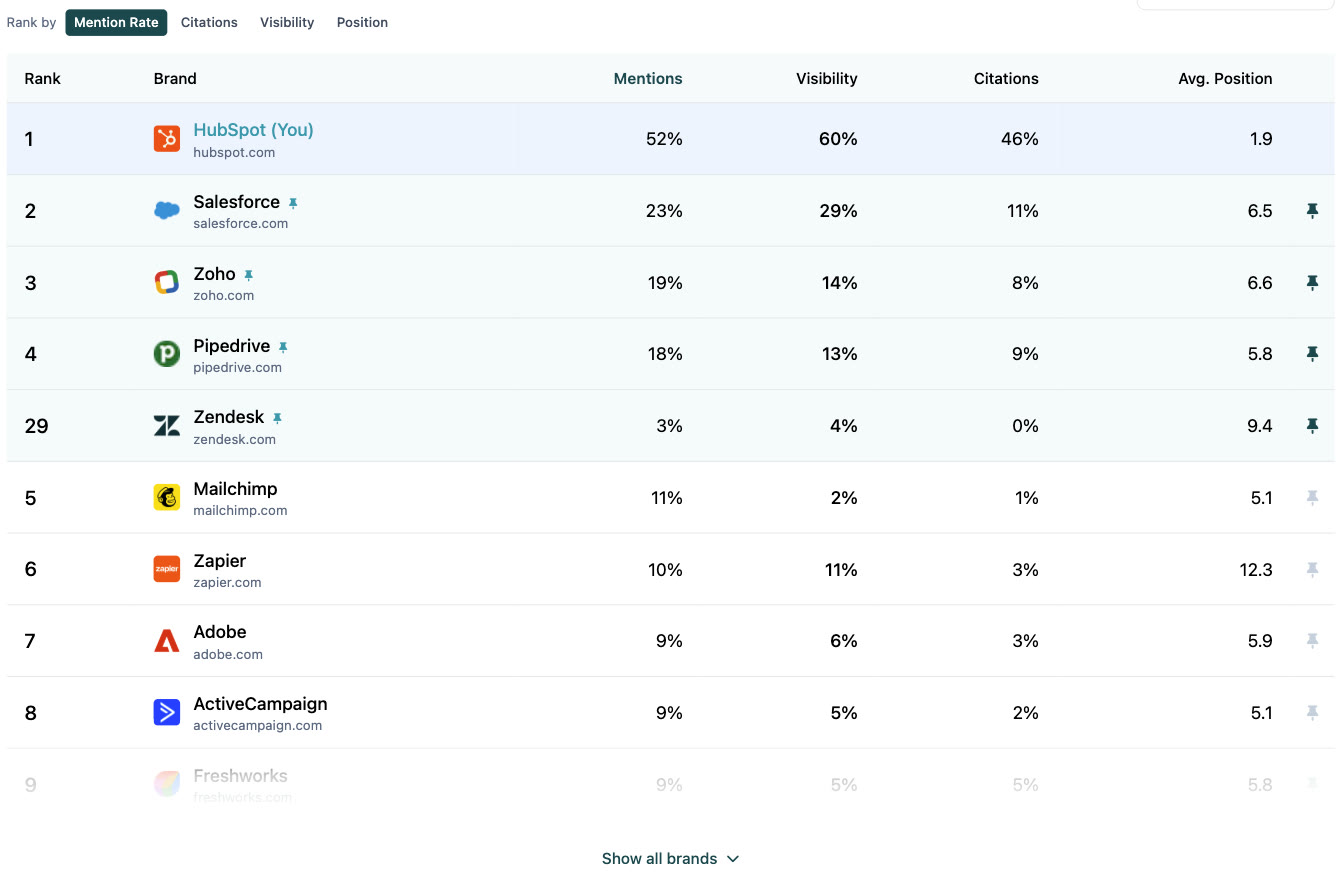
Task: Unpin Pipedrive using row-end pin
Action: coord(1313,354)
